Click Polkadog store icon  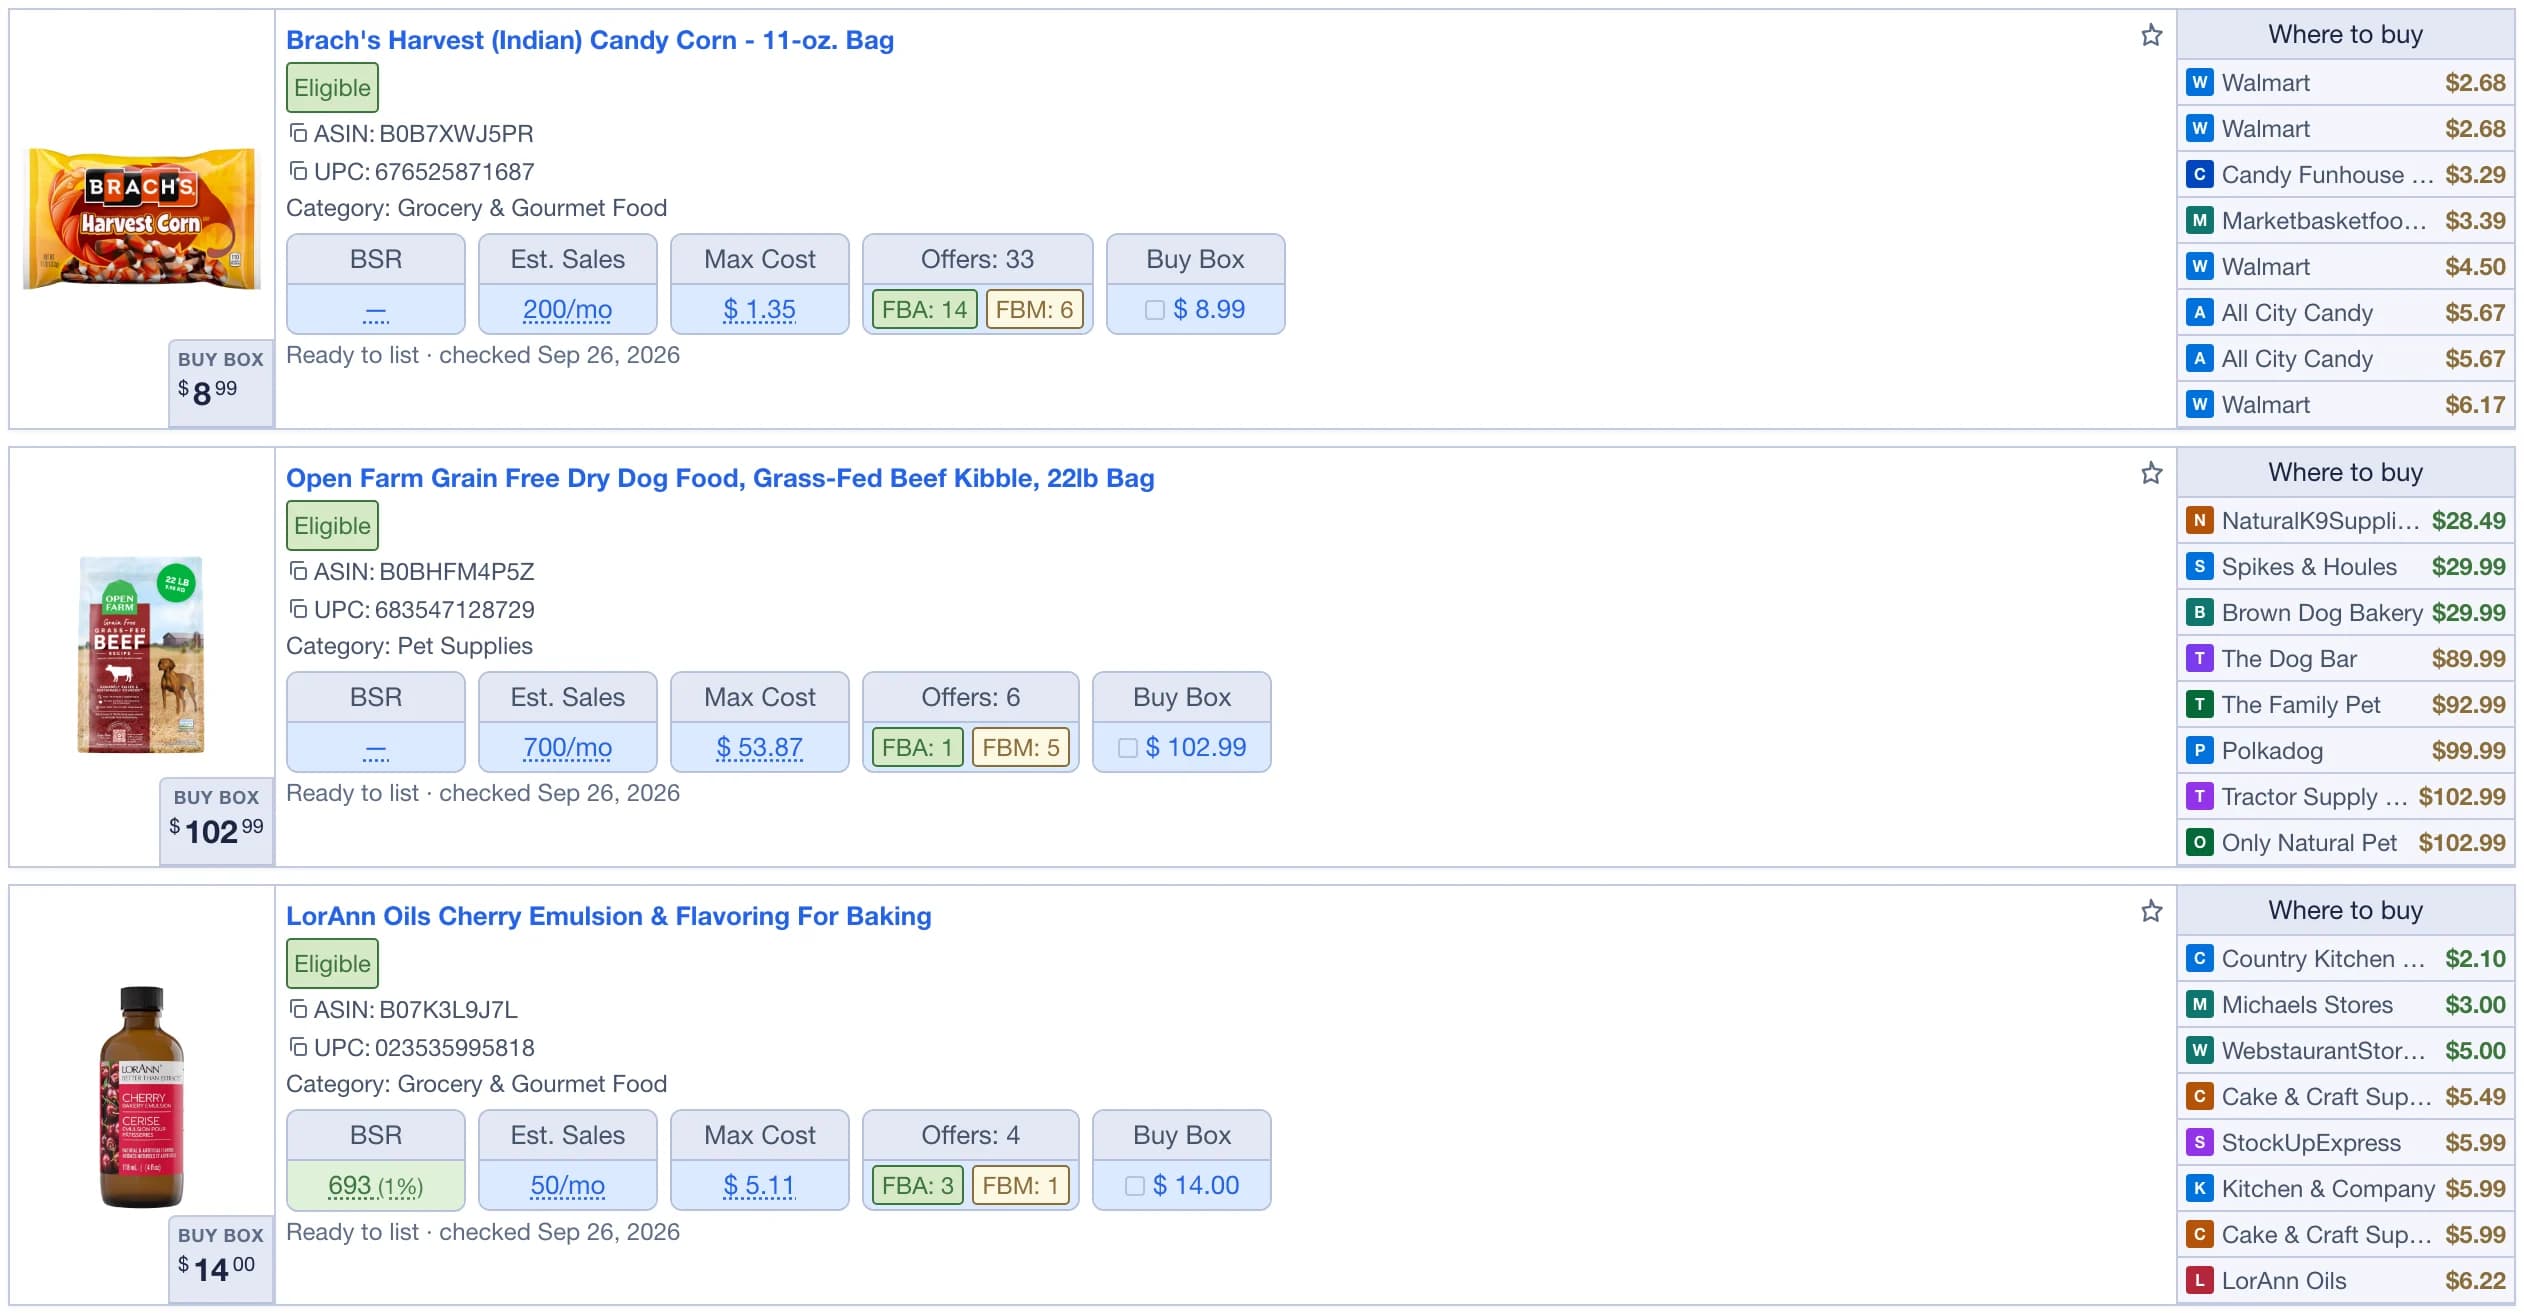point(2199,750)
